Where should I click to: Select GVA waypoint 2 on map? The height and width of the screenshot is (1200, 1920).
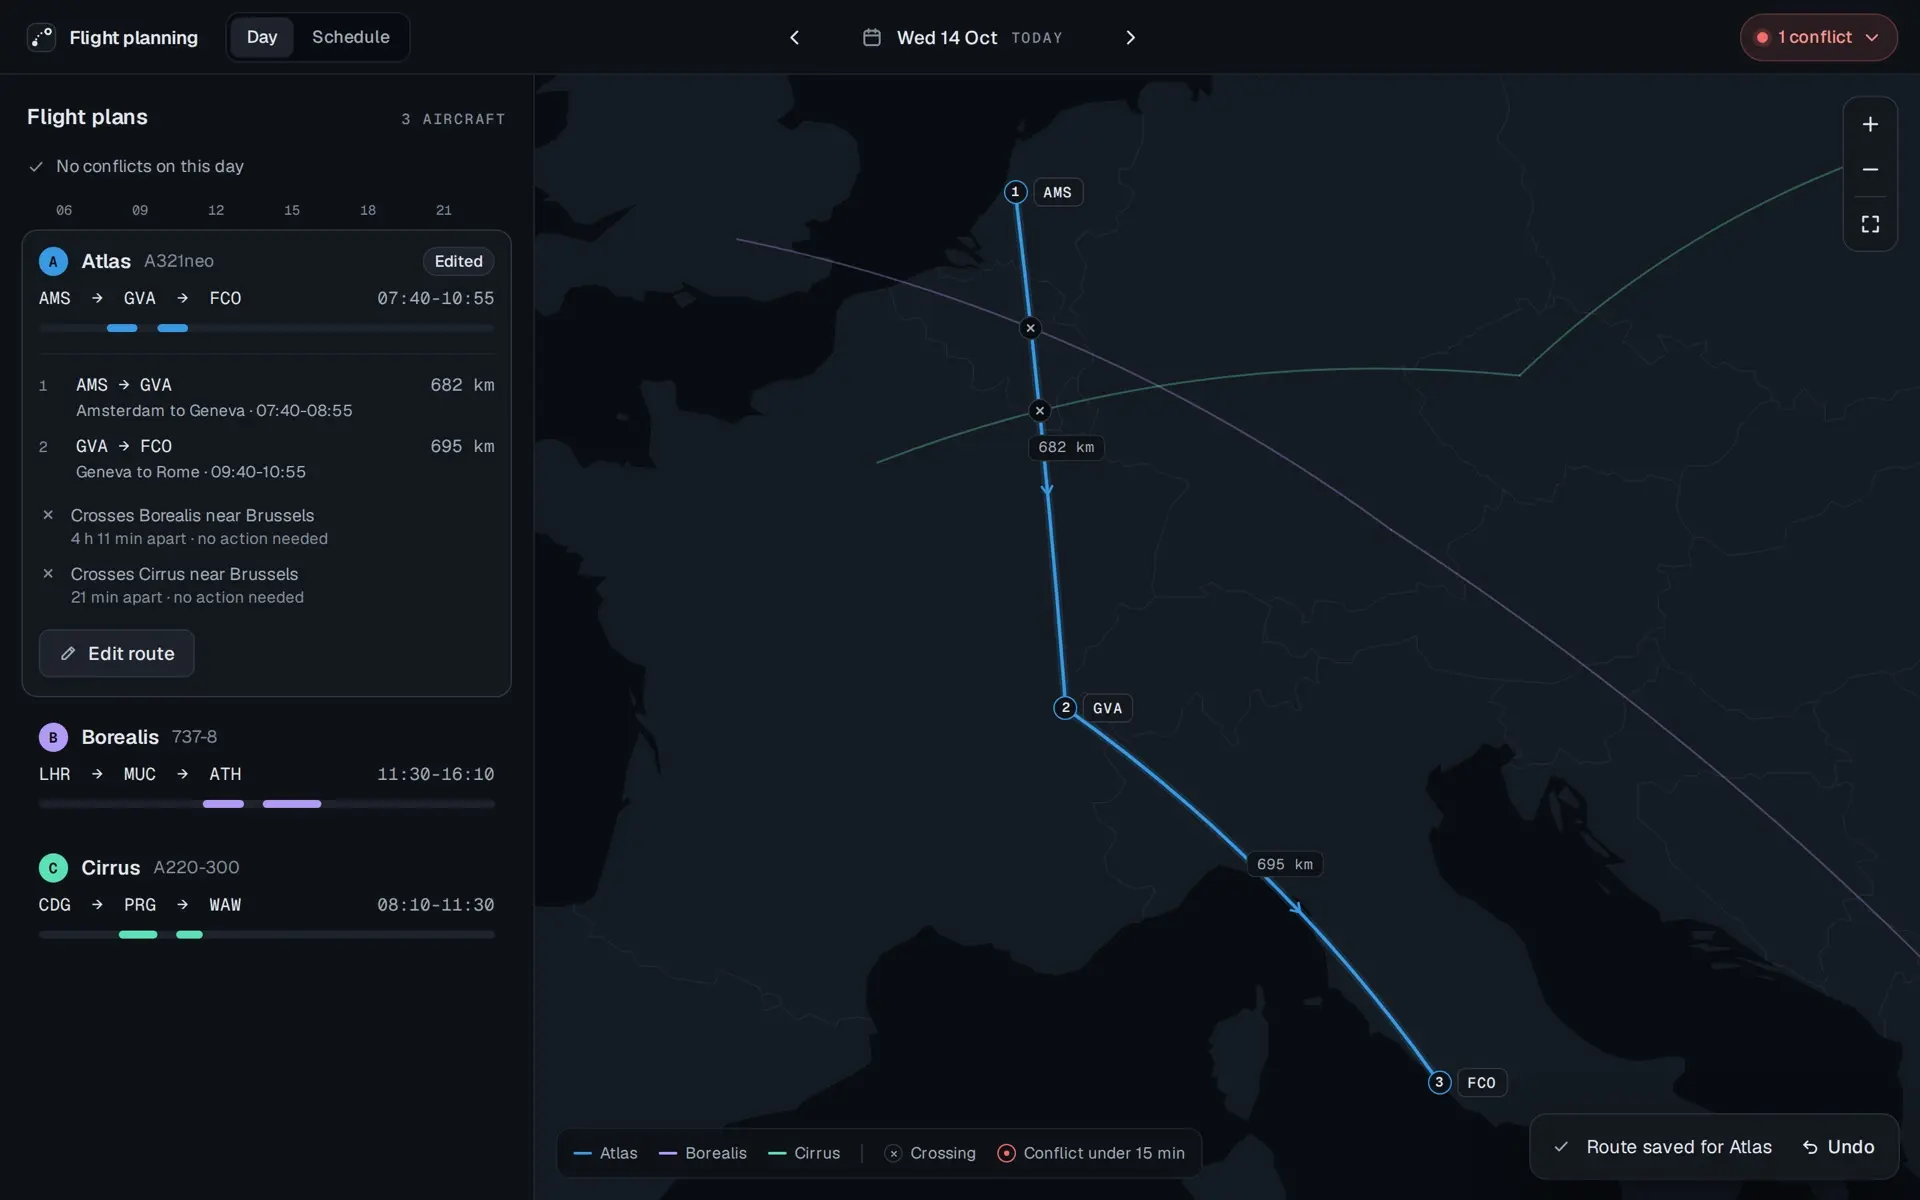click(1065, 708)
